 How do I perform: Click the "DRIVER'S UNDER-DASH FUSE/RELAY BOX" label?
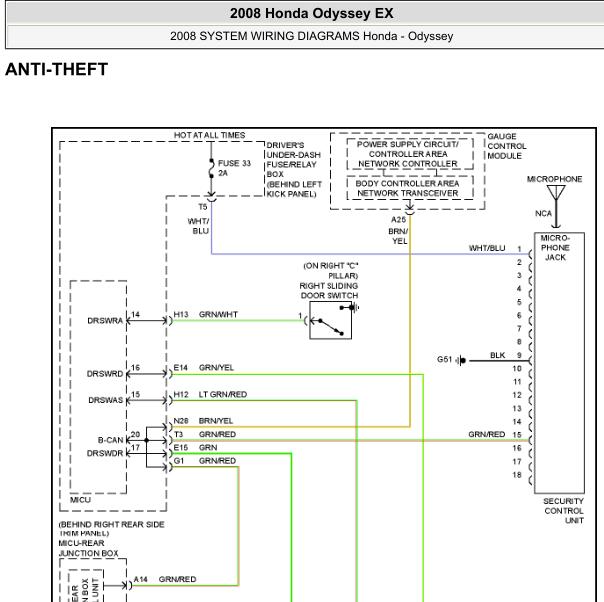pyautogui.click(x=294, y=159)
